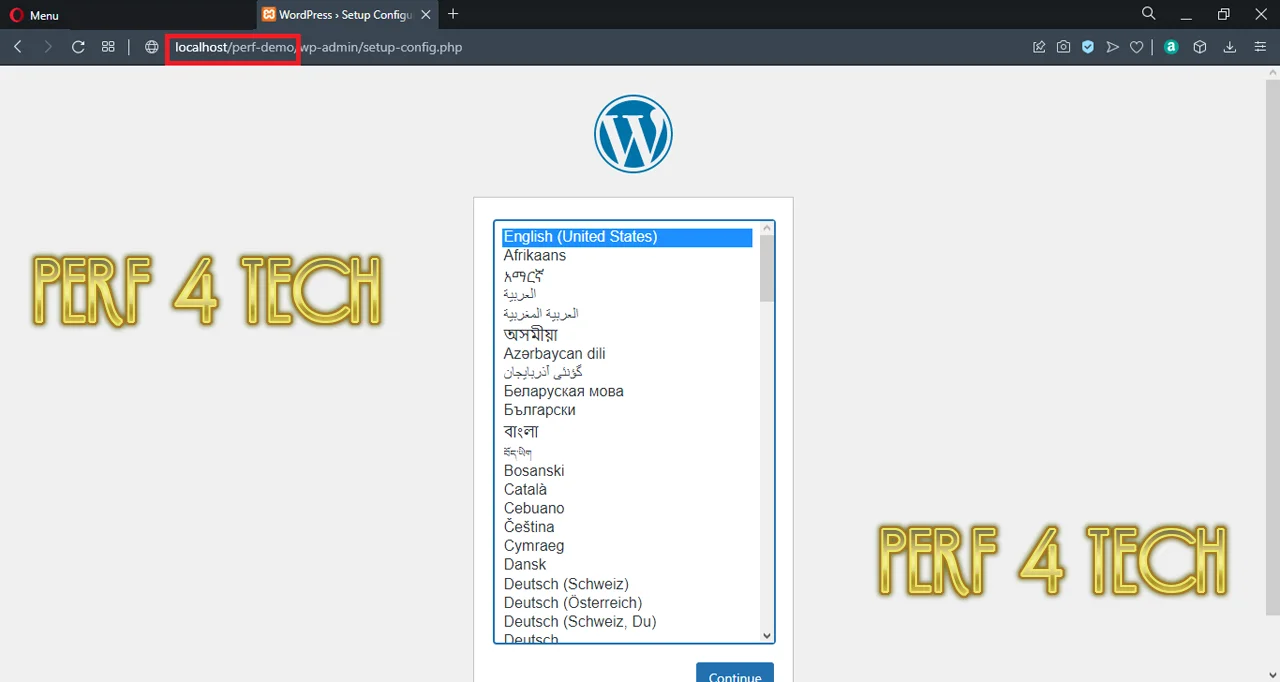Select Čeština language option
The height and width of the screenshot is (682, 1280).
click(x=627, y=527)
